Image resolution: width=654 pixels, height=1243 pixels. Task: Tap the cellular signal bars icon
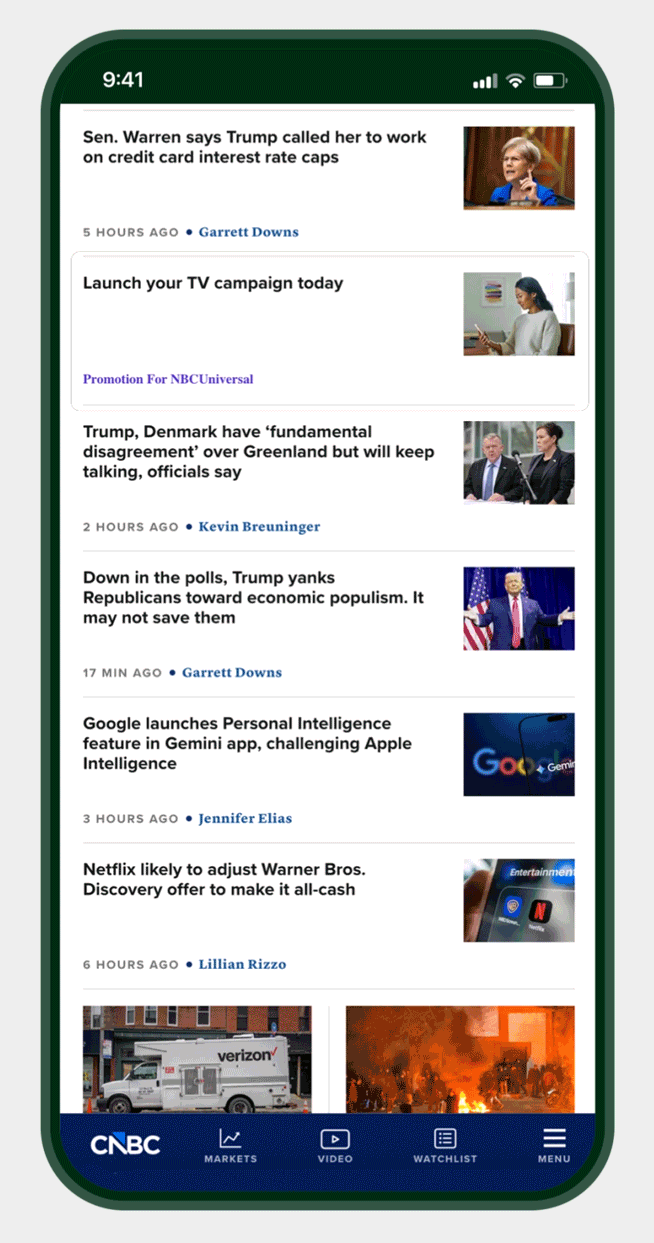pos(485,81)
